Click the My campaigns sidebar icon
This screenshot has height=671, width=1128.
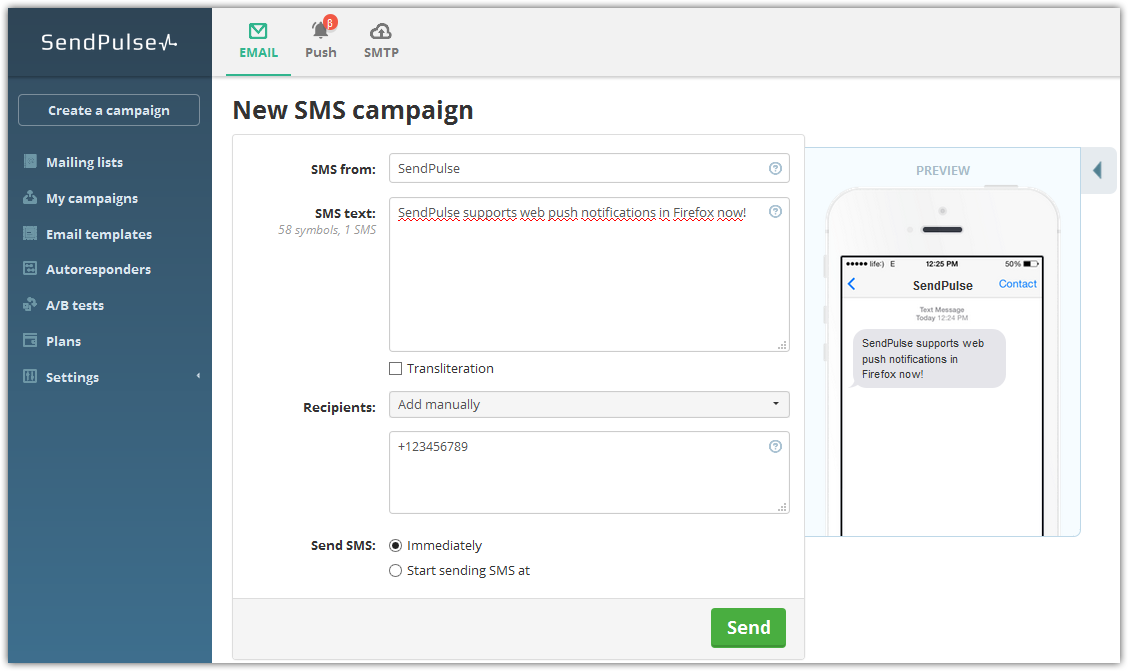pyautogui.click(x=30, y=197)
